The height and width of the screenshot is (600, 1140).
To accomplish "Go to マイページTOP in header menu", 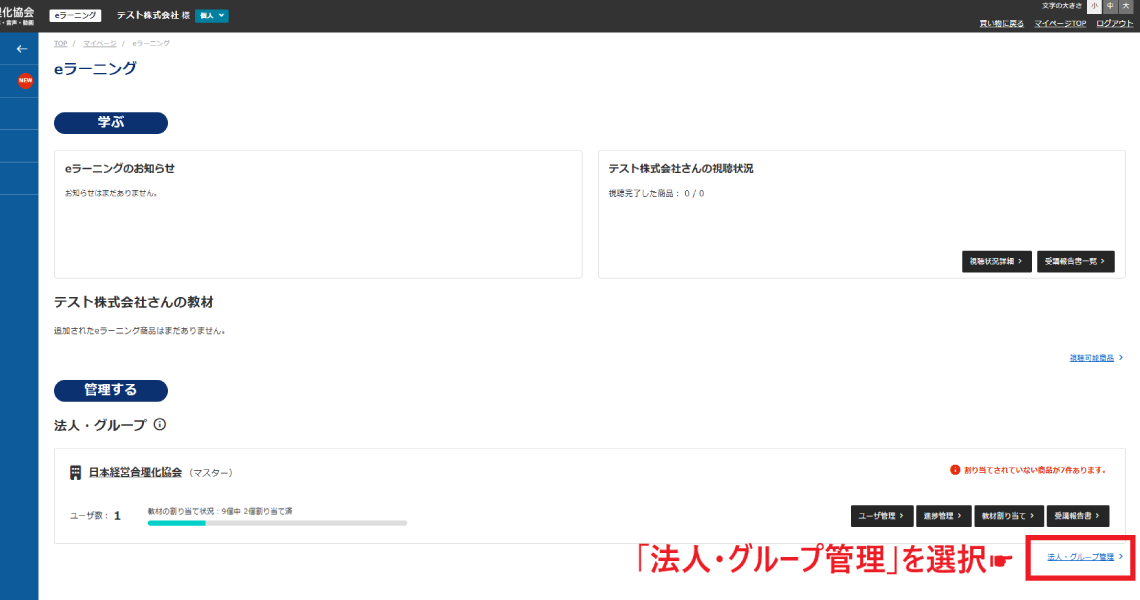I will [1060, 23].
